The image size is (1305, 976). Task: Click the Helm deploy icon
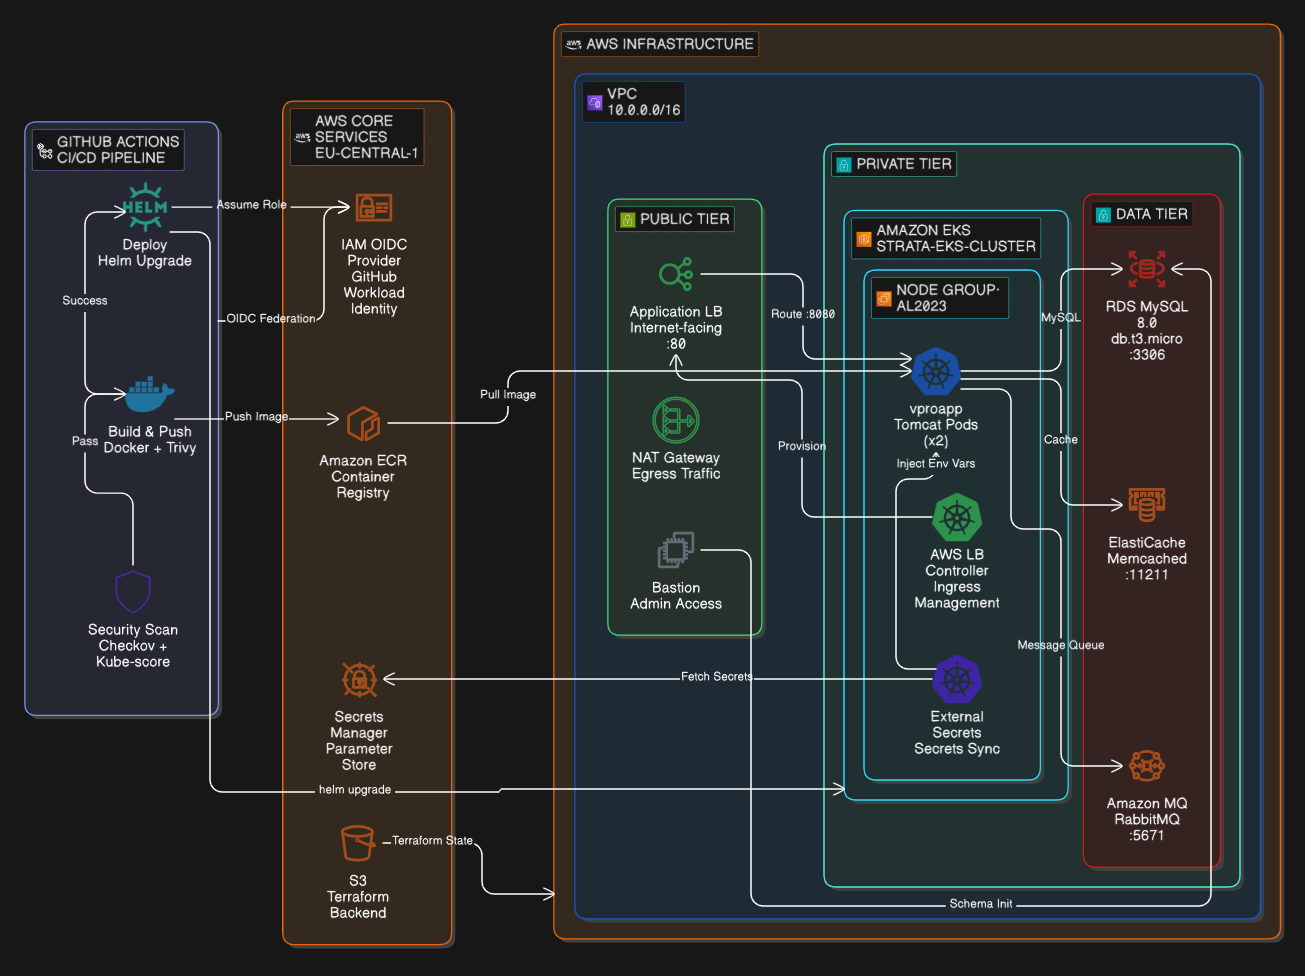point(145,208)
